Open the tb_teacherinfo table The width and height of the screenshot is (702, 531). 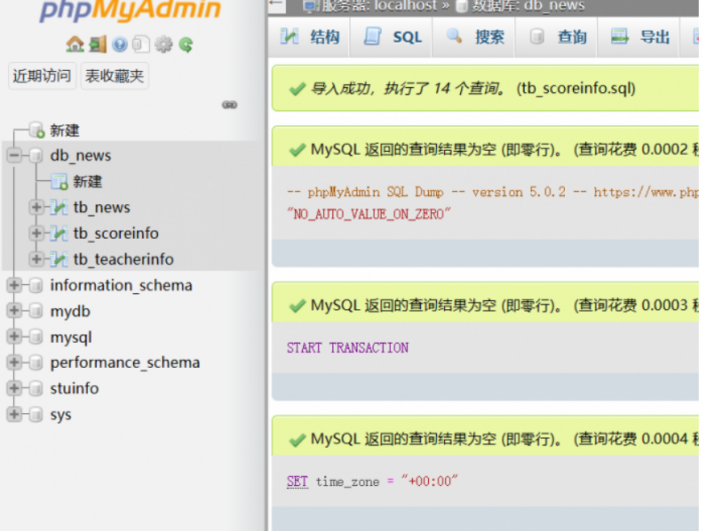[124, 259]
